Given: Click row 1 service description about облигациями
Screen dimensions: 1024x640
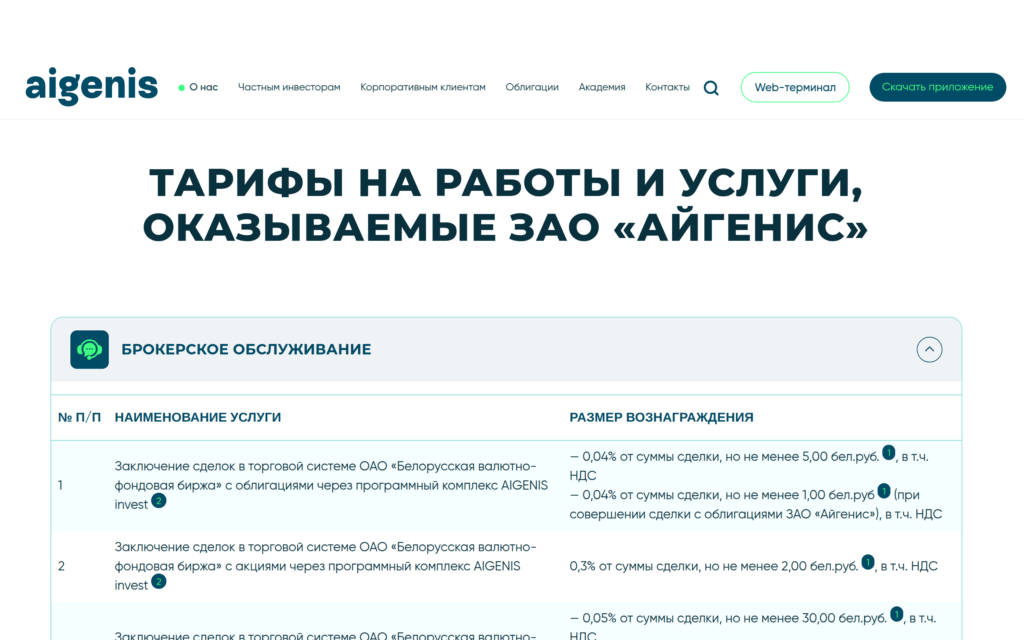Looking at the screenshot, I should (331, 485).
